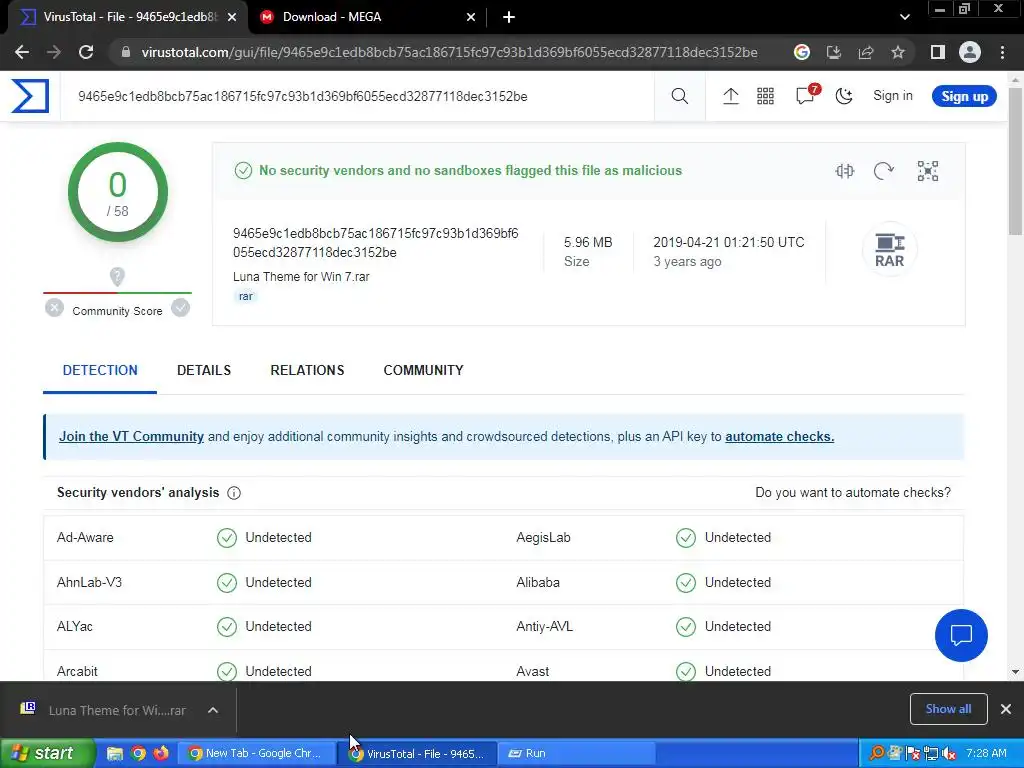Image resolution: width=1024 pixels, height=768 pixels.
Task: Select the VirusTotal - File browser tab
Action: pyautogui.click(x=128, y=17)
